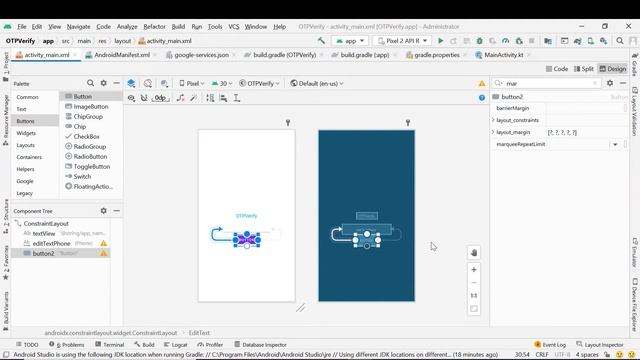Viewport: 640px width, 360px height.
Task: Zoom in with the plus button
Action: coord(474,270)
